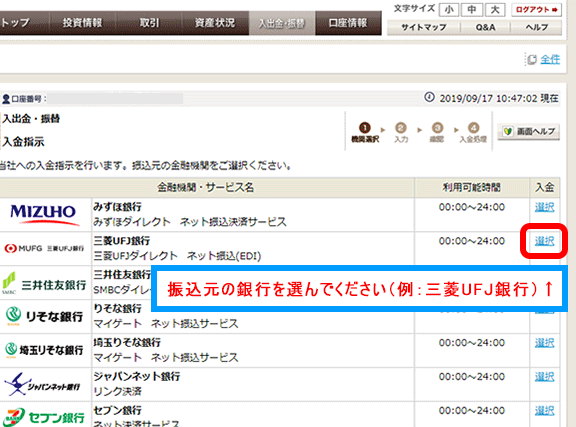Screen dimensions: 576x427
Task: Select 三菱UFJ銀行 for deposit
Action: [544, 241]
